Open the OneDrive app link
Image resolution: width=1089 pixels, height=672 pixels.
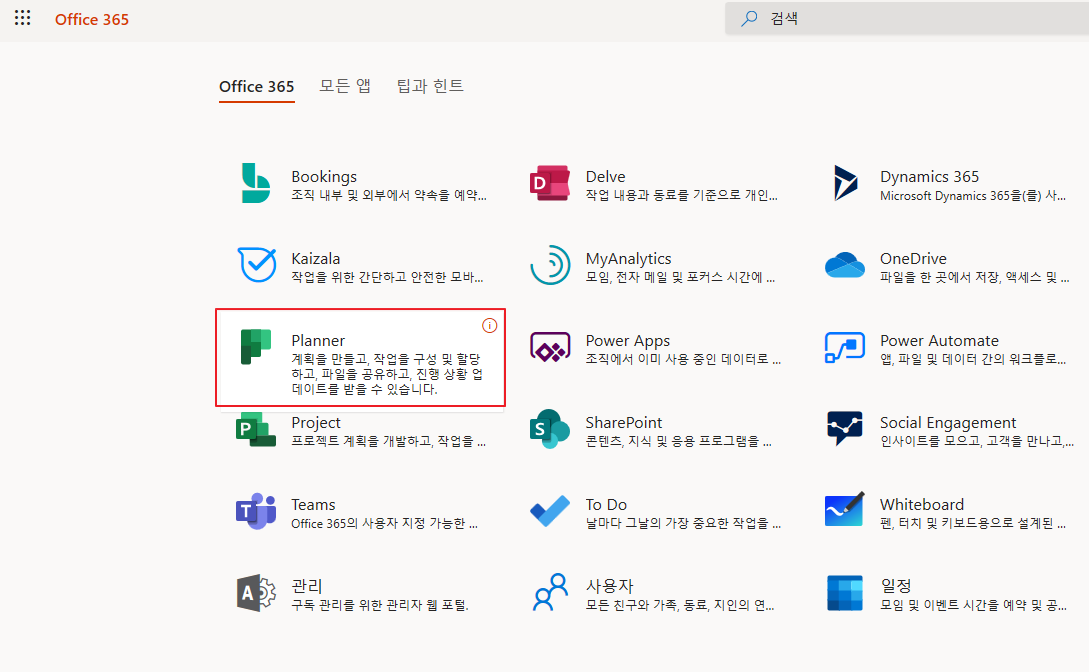tap(913, 258)
